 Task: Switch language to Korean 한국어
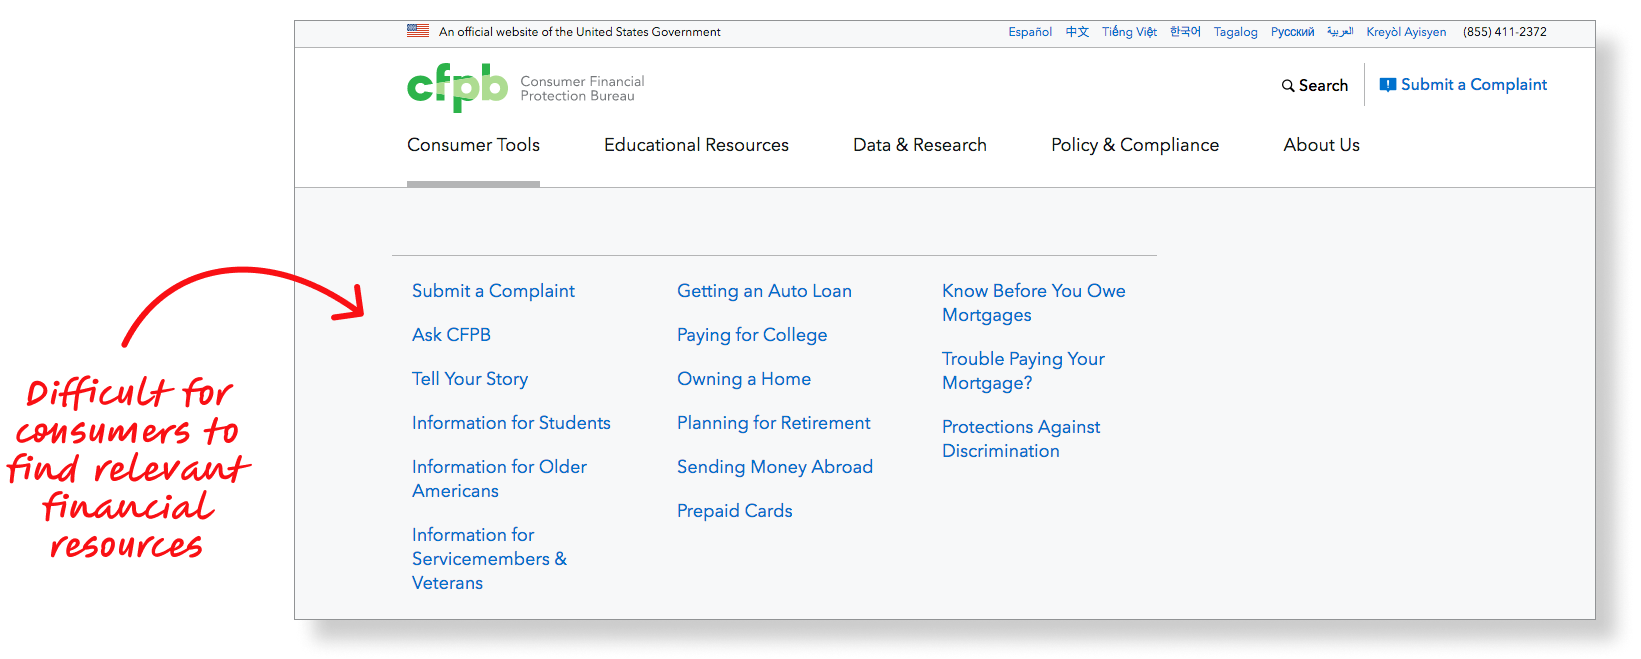point(1185,32)
